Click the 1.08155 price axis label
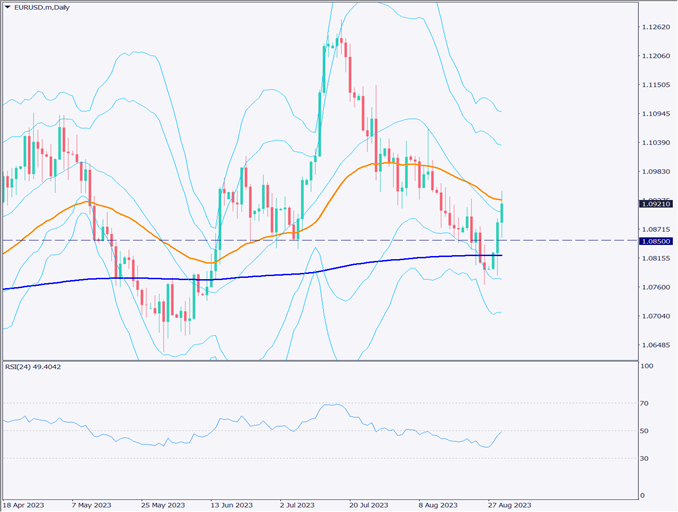The image size is (678, 512). click(655, 258)
